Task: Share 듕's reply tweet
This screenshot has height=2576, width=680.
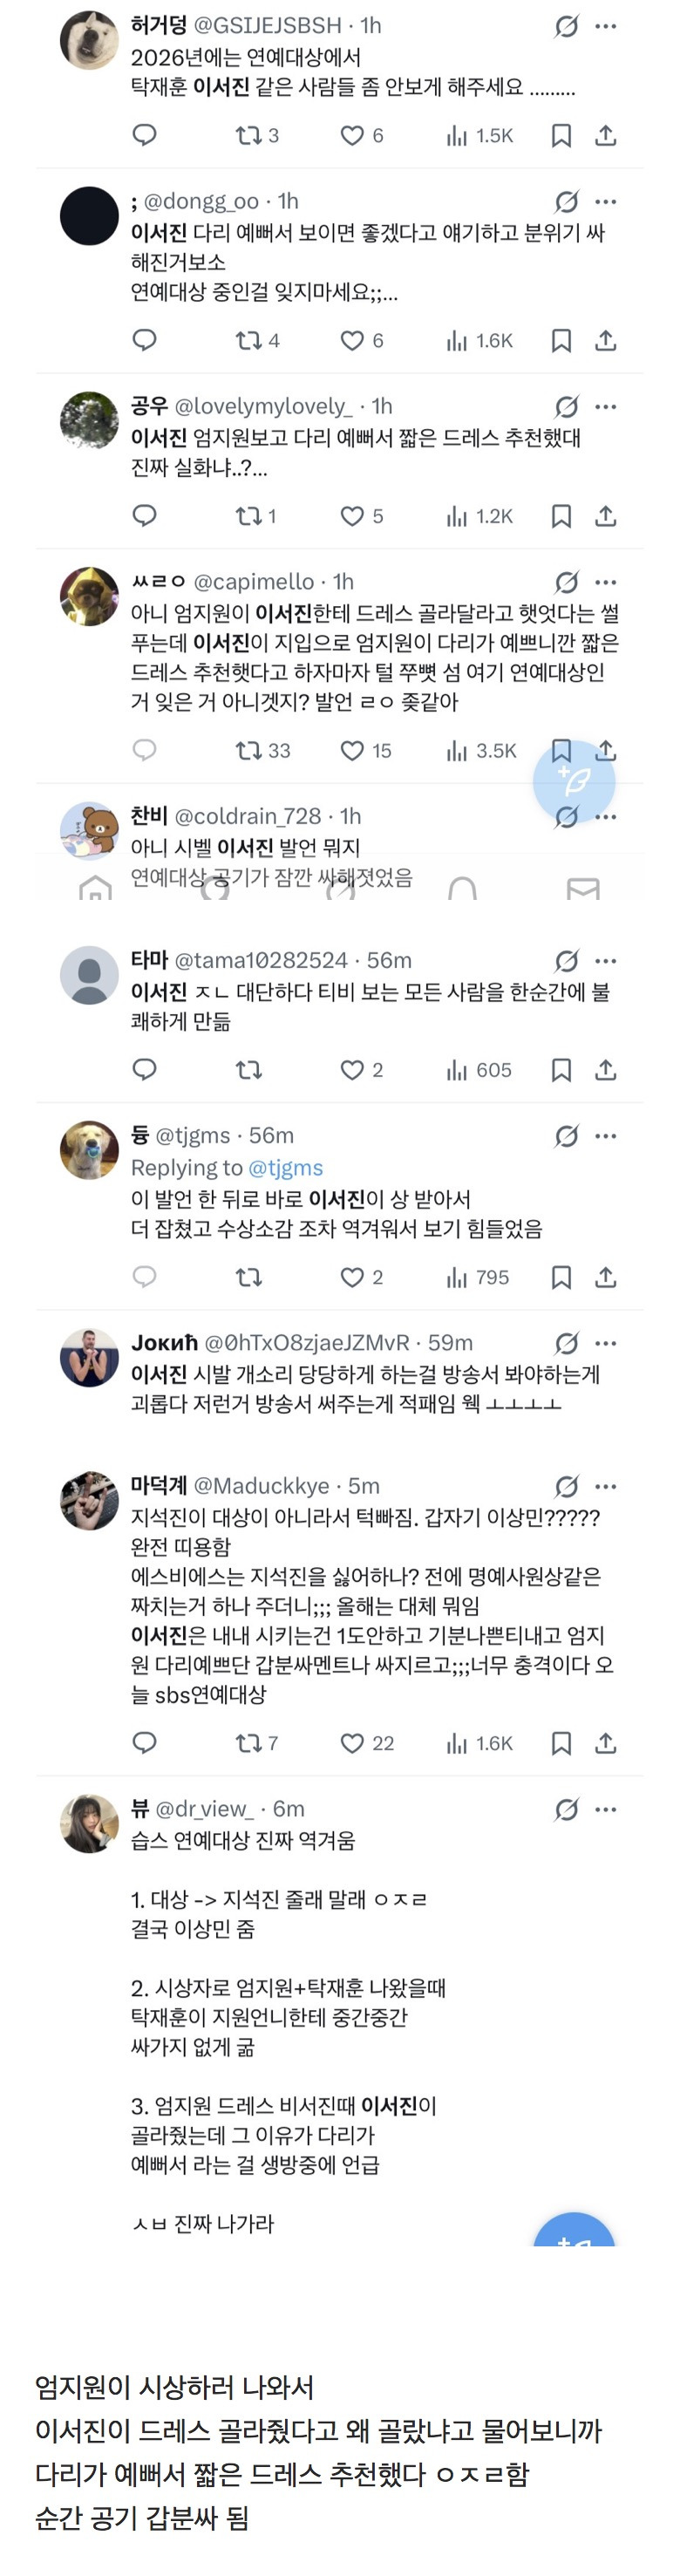Action: (x=605, y=1277)
